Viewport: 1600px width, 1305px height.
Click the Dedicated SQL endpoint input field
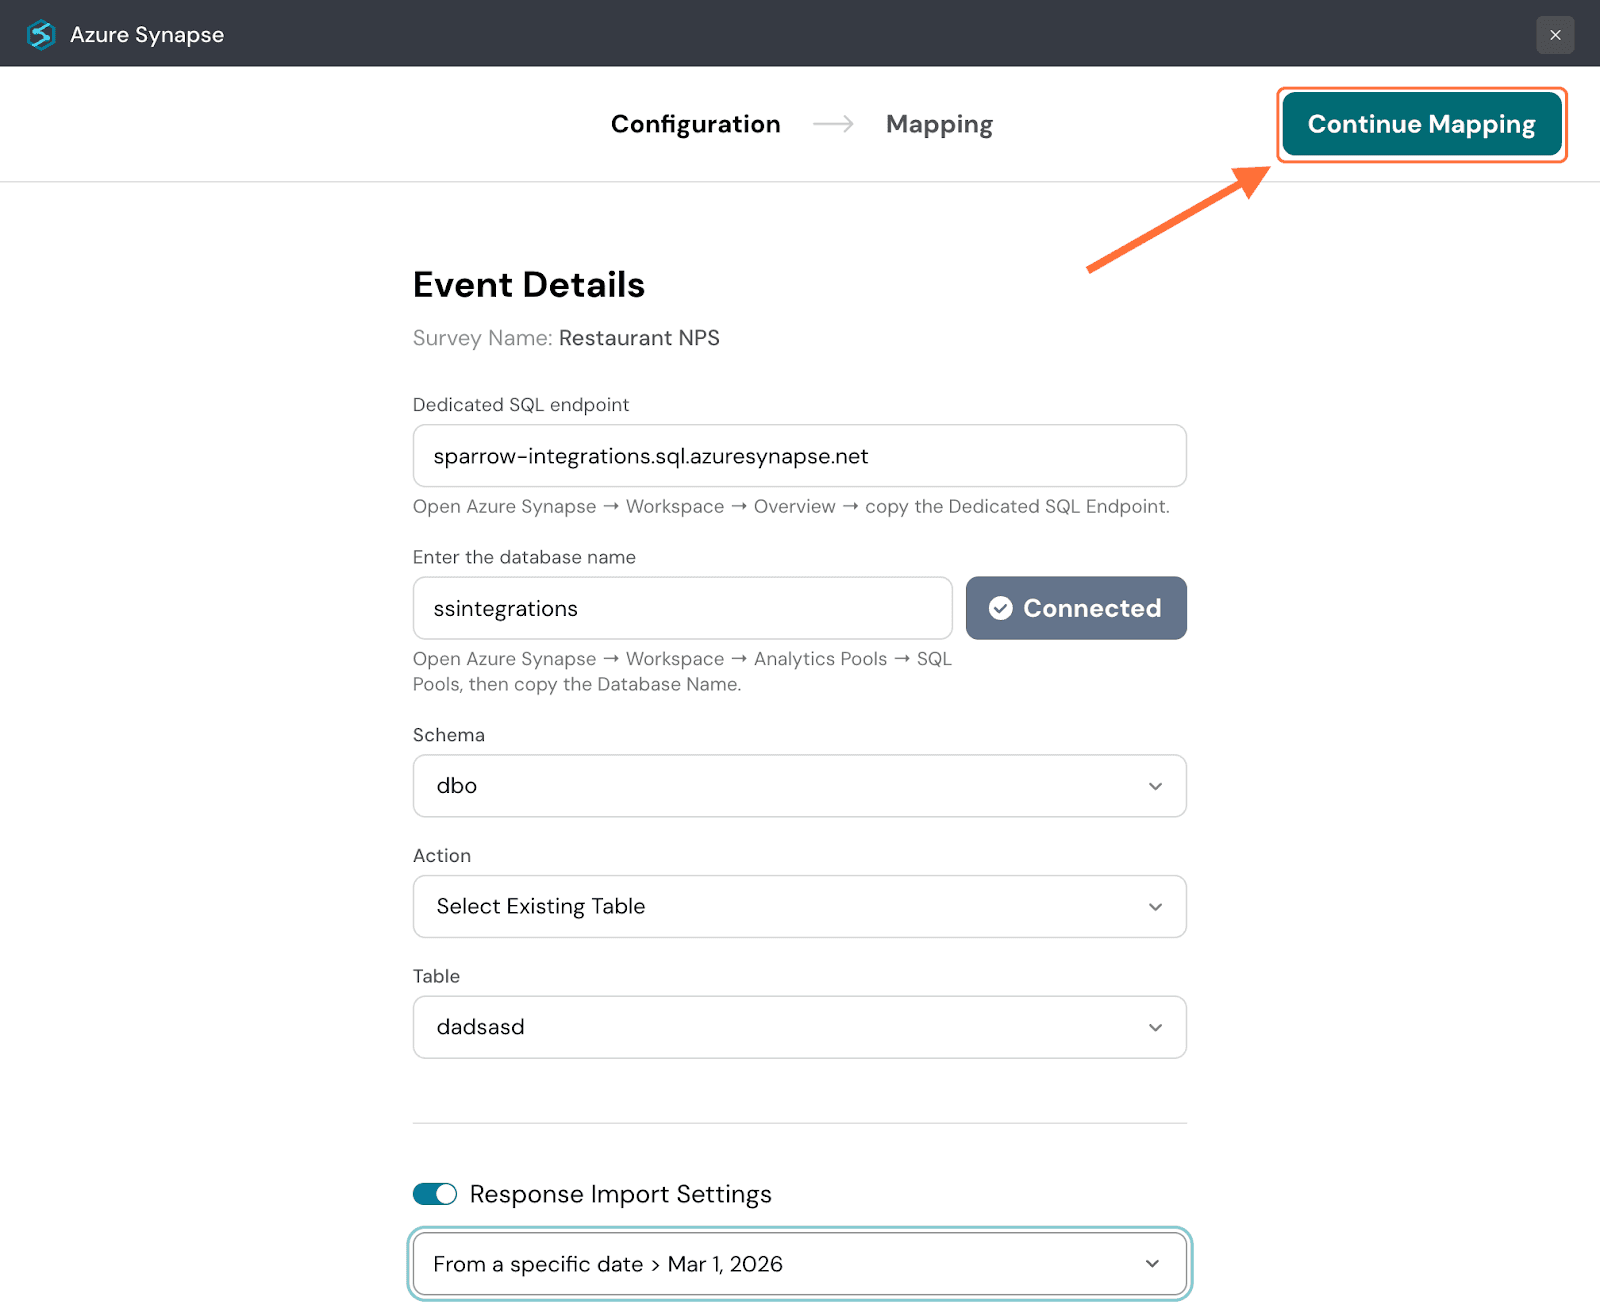798,456
